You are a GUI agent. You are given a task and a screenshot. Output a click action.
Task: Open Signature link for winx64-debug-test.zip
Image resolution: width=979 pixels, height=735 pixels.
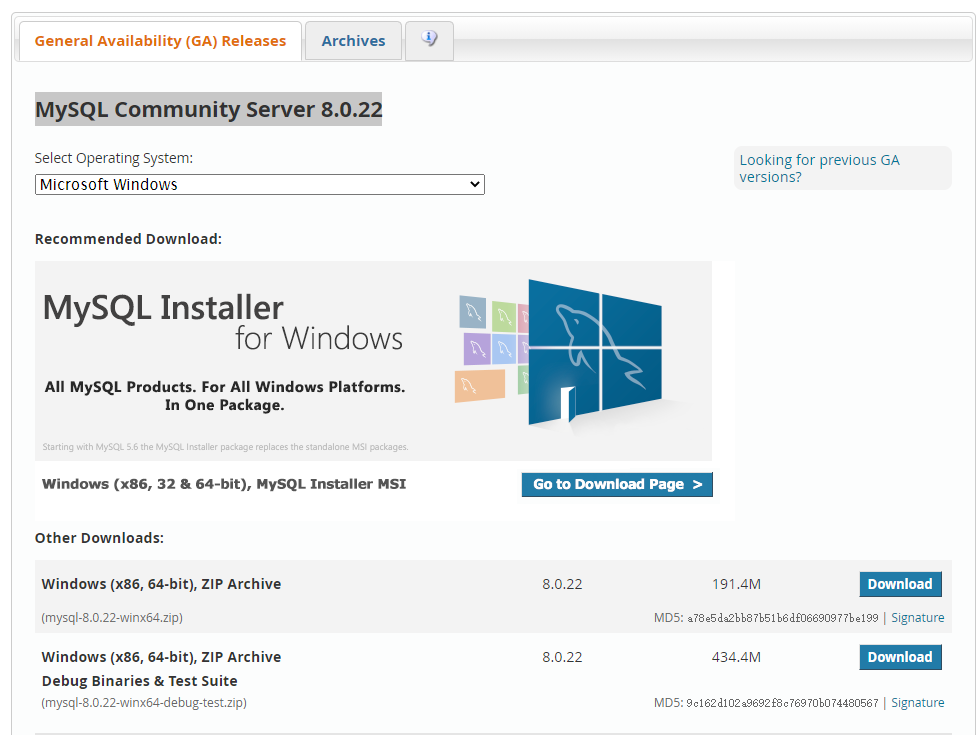click(x=917, y=703)
